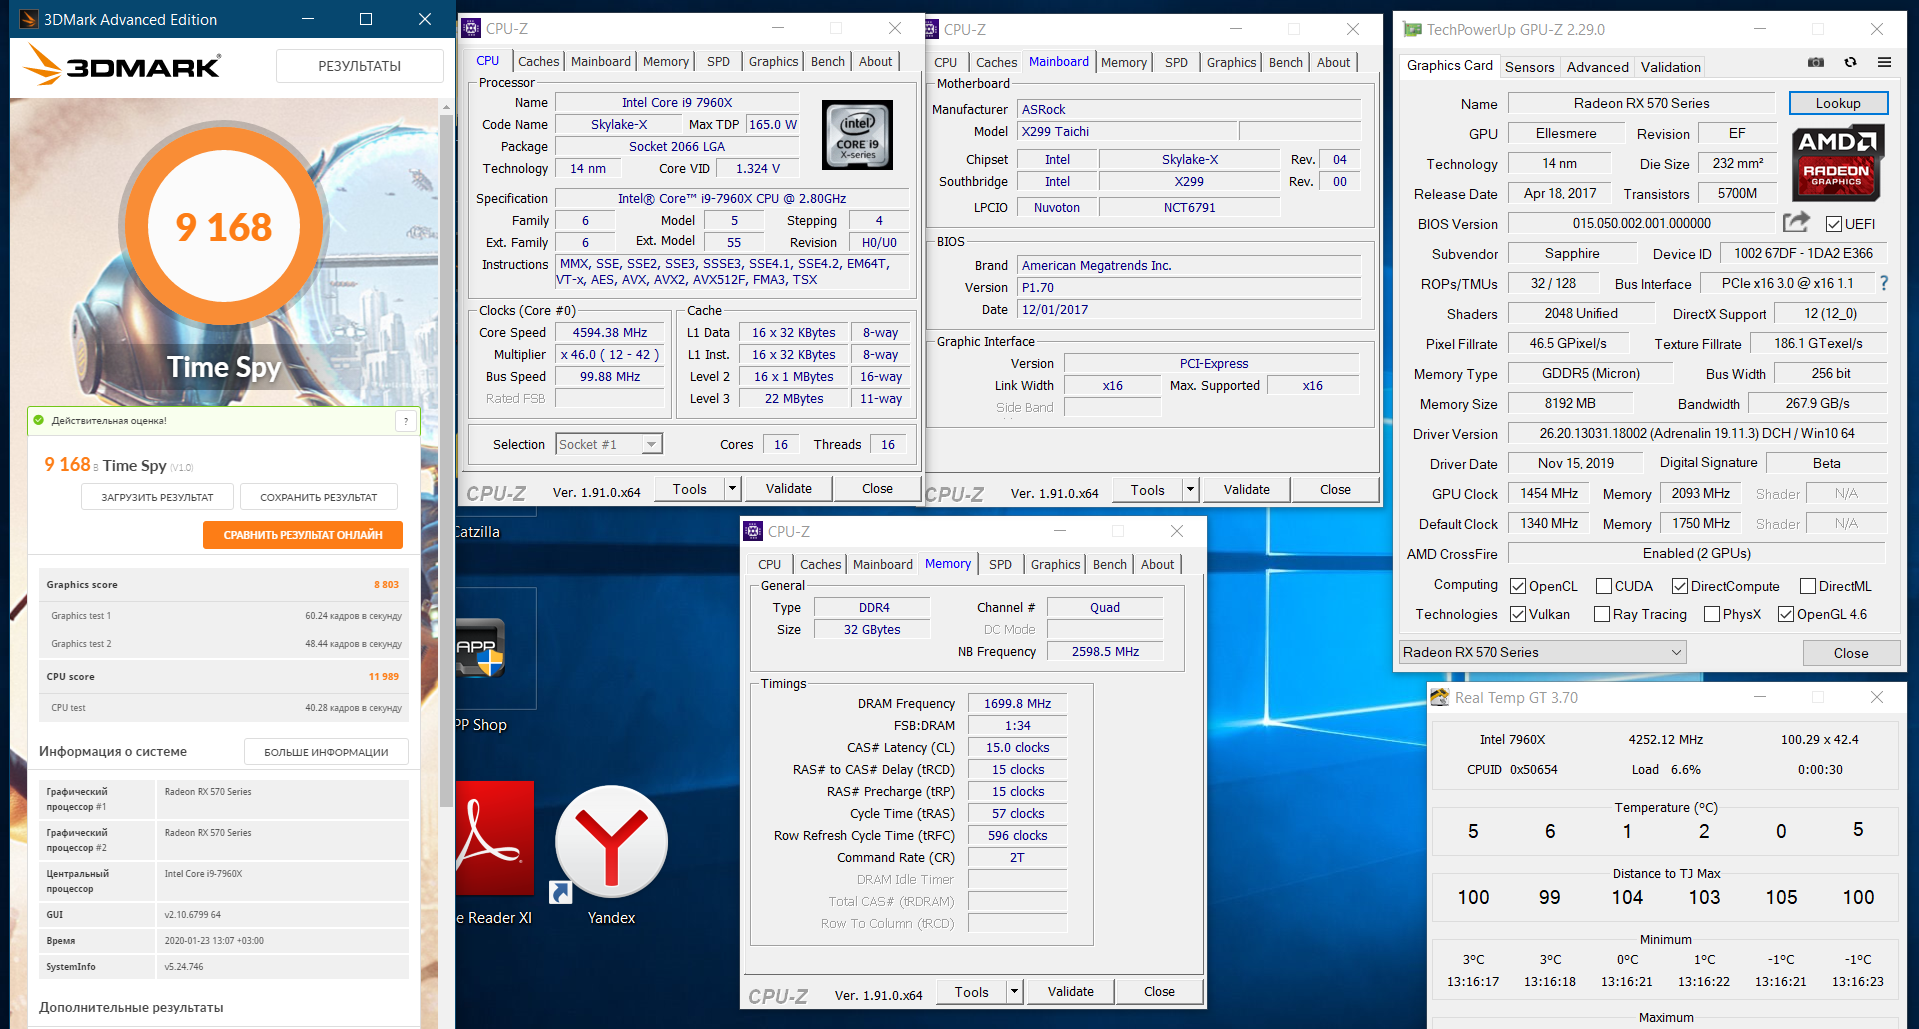Click Driver Version value in GPU-Z
The height and width of the screenshot is (1029, 1919).
1697,434
